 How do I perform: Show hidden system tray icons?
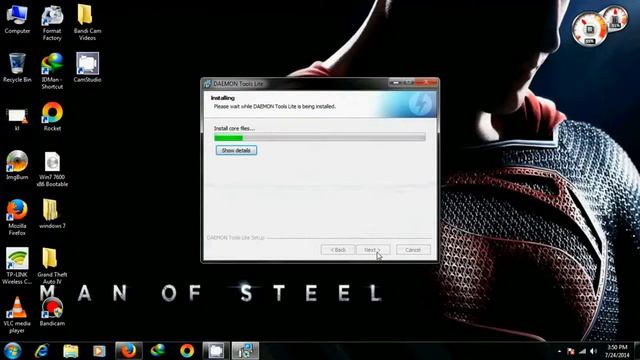coord(559,351)
